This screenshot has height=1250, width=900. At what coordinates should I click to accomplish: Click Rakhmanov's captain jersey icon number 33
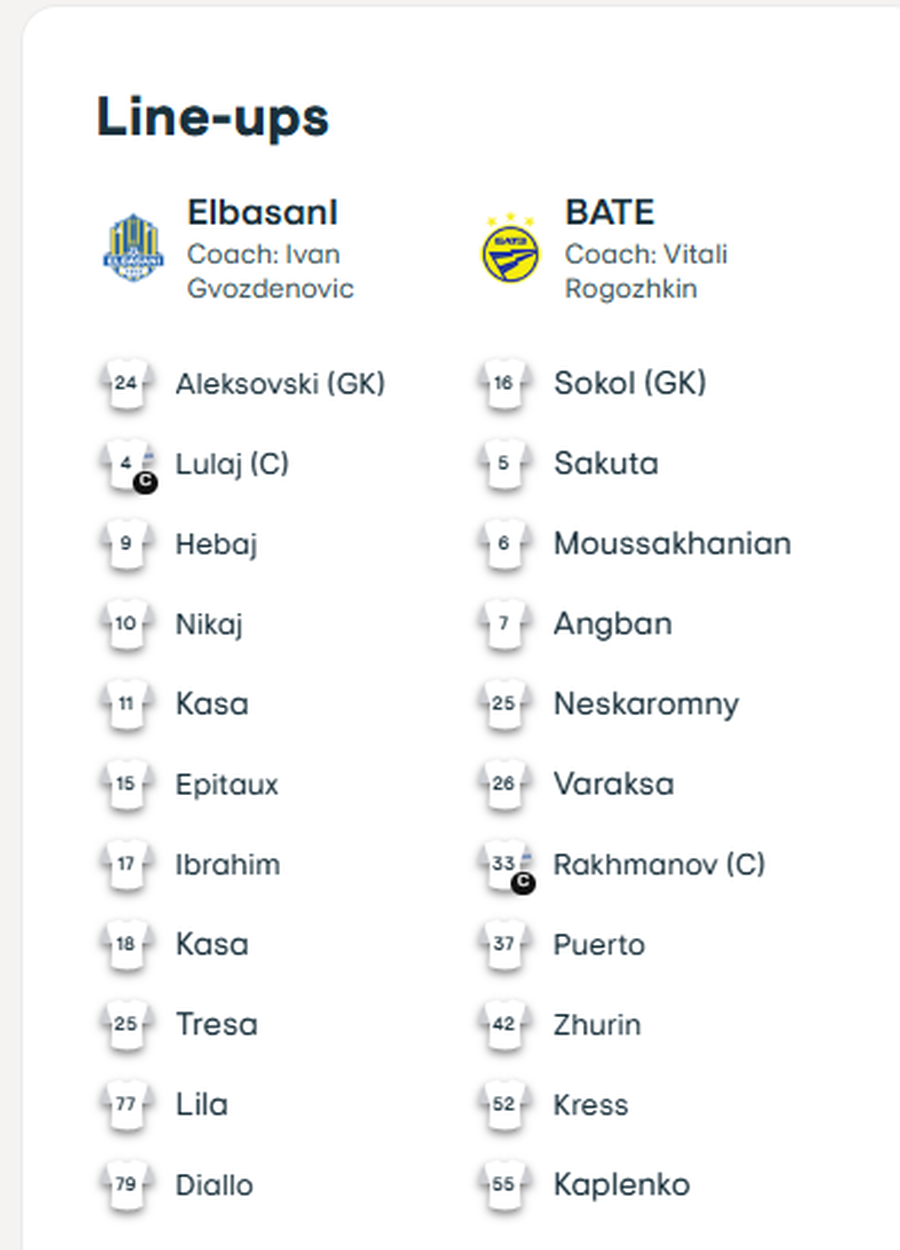pyautogui.click(x=506, y=866)
